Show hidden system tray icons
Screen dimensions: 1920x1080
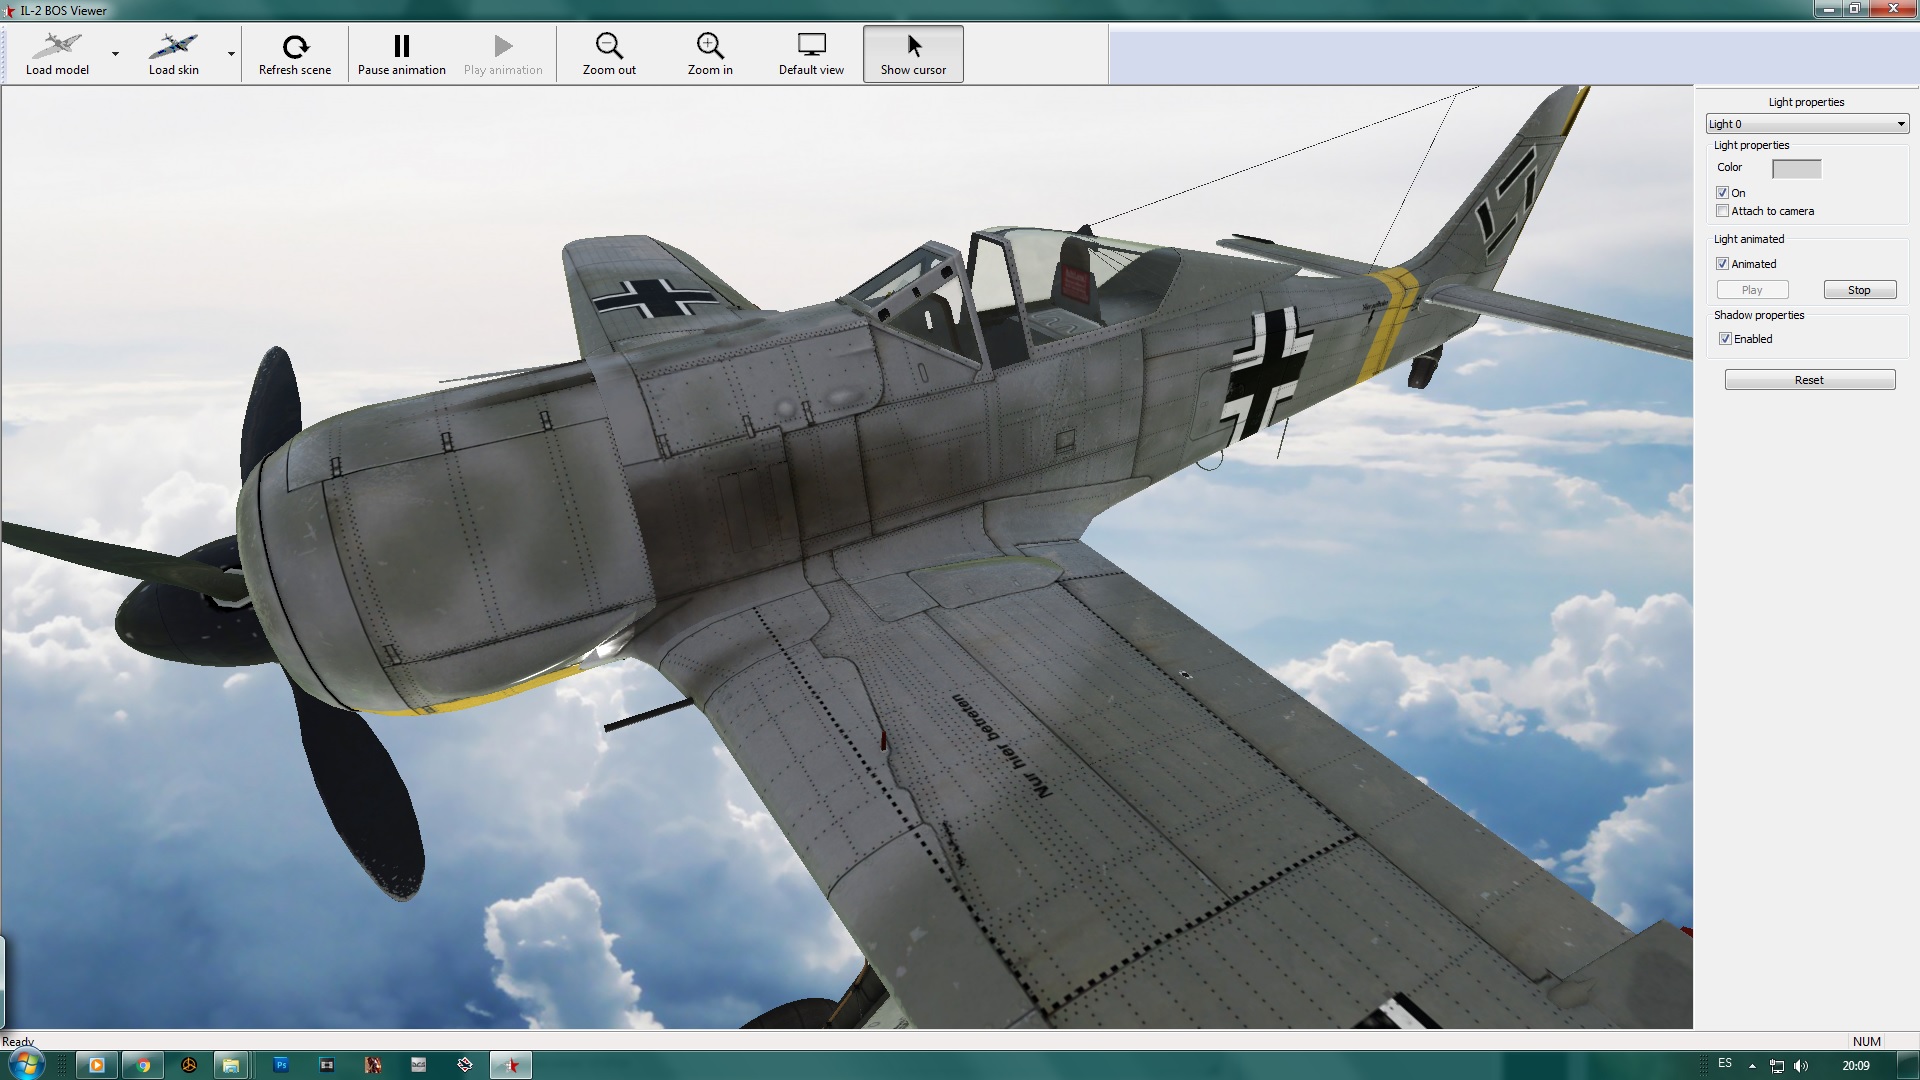coord(1752,1066)
